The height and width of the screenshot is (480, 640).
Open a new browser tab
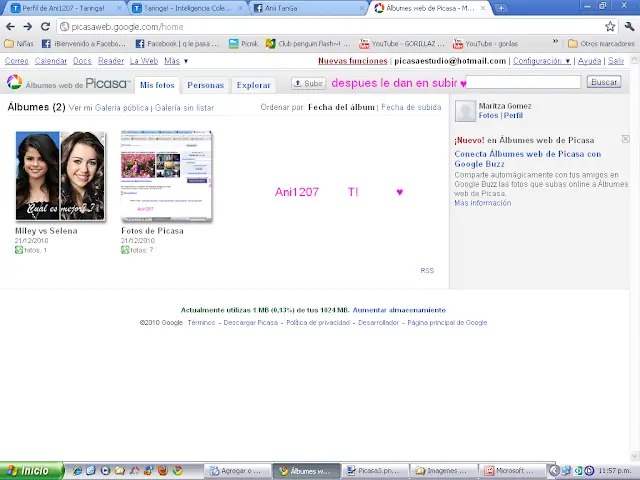click(x=500, y=8)
